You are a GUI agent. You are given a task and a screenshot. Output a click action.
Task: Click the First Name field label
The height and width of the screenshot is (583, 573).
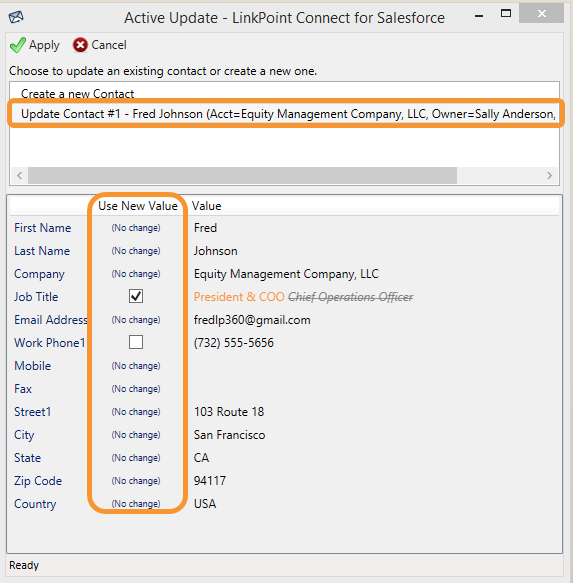point(42,228)
